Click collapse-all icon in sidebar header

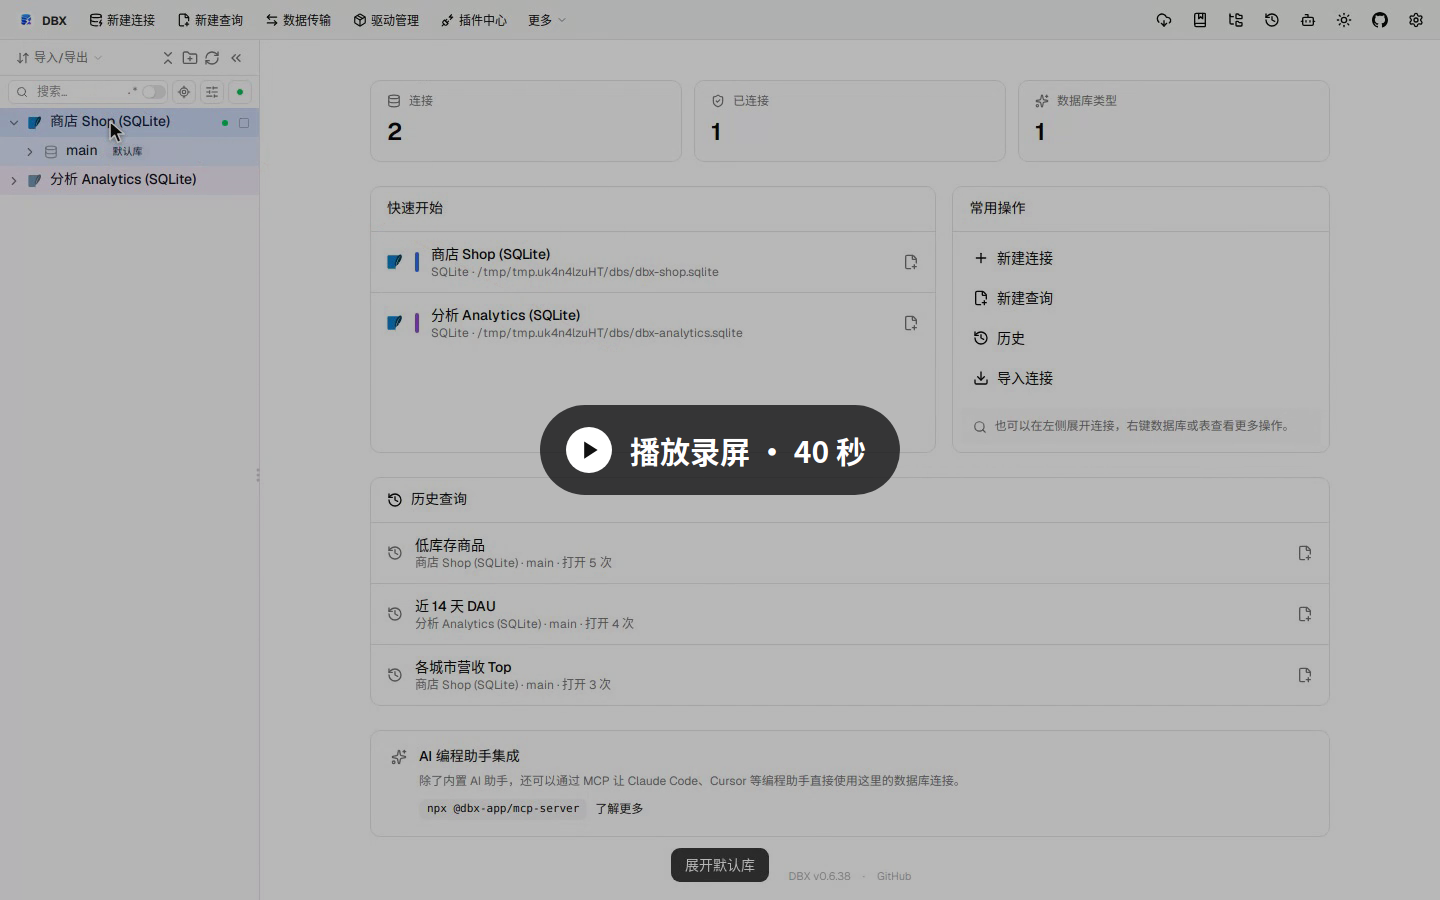(x=168, y=58)
